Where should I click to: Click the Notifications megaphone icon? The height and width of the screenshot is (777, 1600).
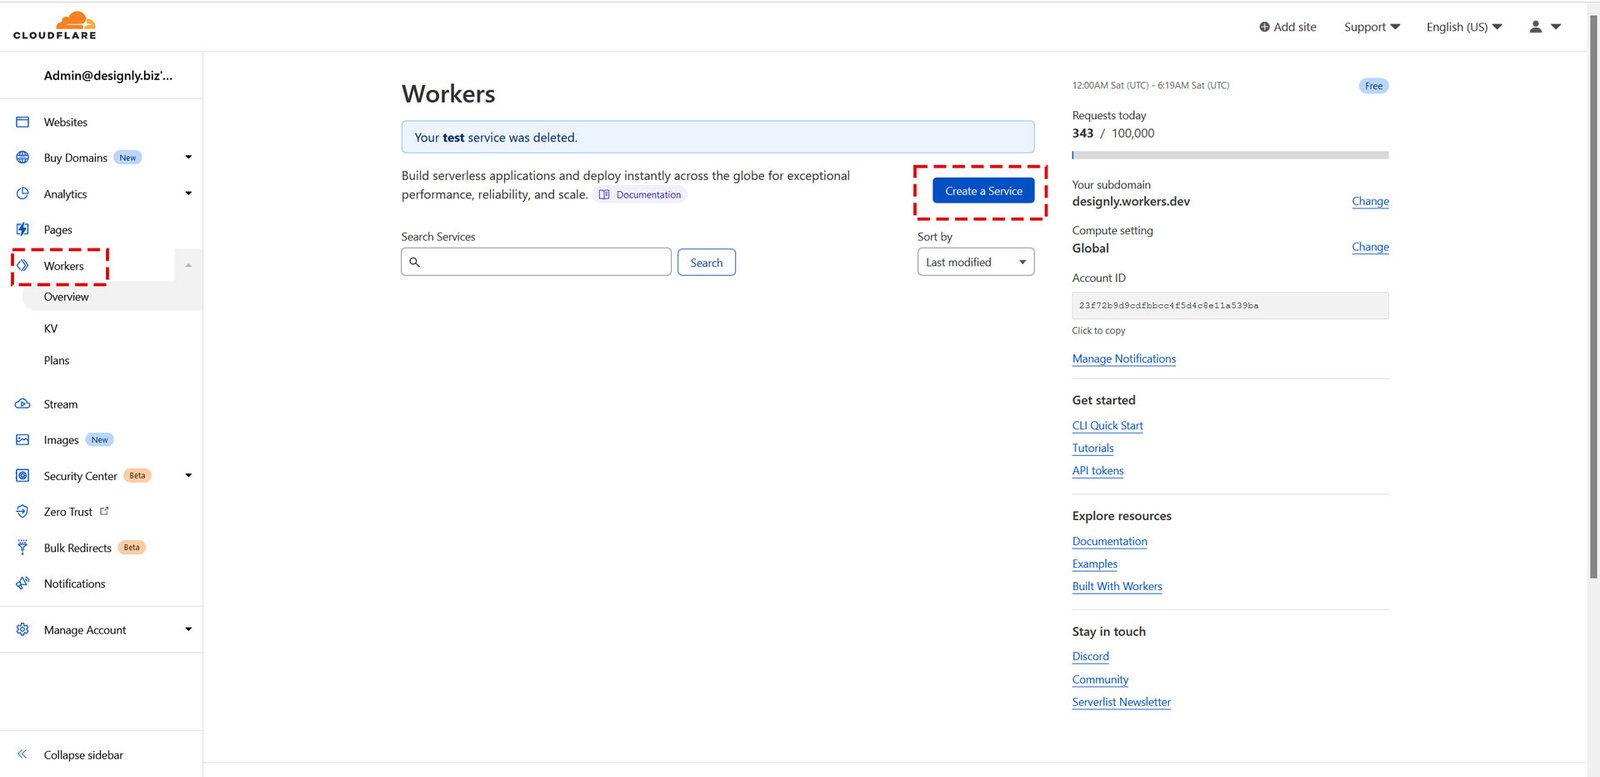(x=23, y=584)
